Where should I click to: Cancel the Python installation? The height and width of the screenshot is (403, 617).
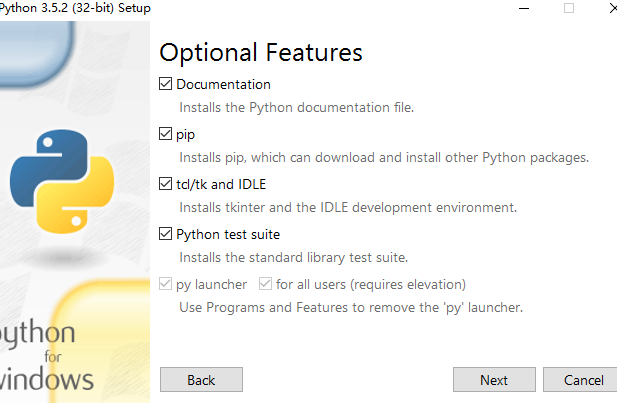(x=582, y=380)
